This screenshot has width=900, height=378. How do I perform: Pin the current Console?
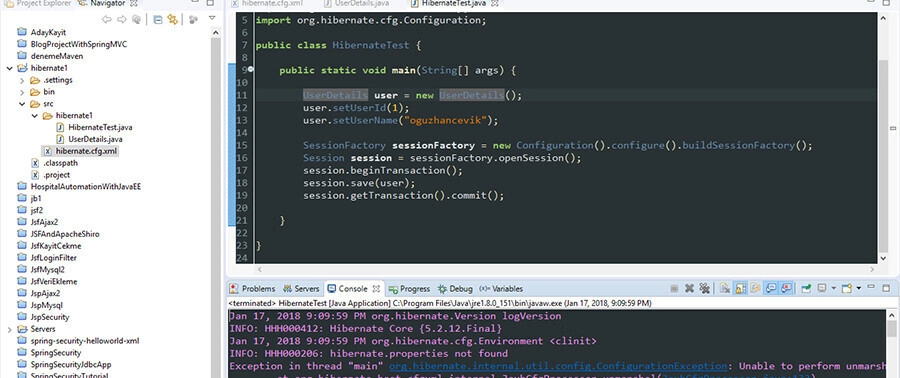tap(806, 289)
